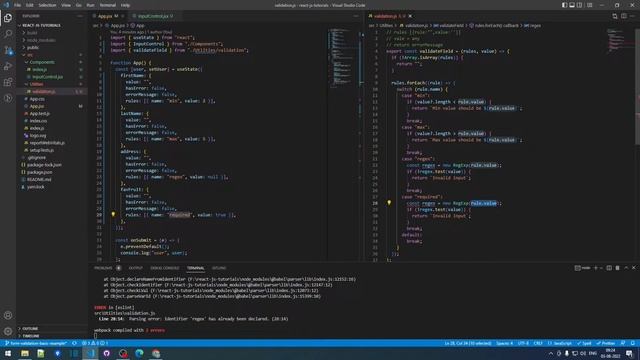Image resolution: width=640 pixels, height=360 pixels.
Task: Open Windows action center notifications
Action: tap(629, 353)
